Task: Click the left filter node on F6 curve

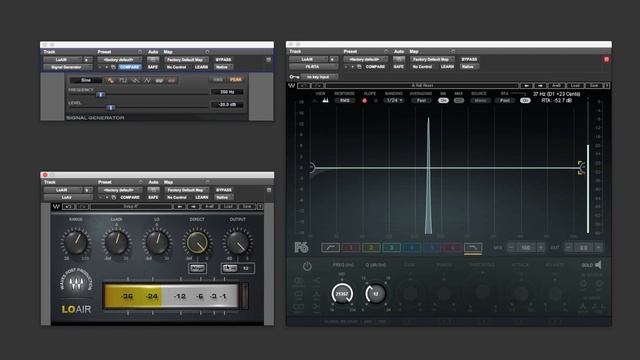Action: coord(311,167)
